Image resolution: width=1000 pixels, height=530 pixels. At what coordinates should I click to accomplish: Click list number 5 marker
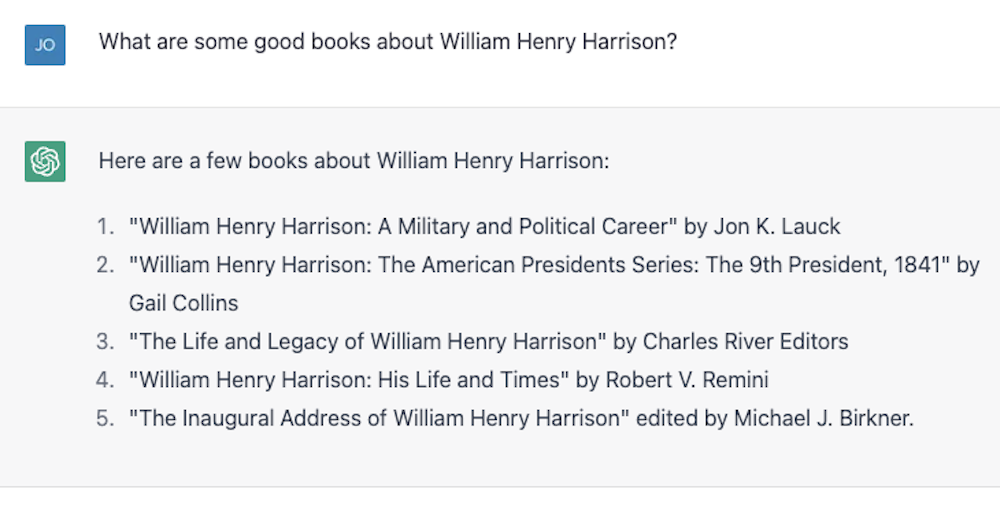pyautogui.click(x=105, y=418)
